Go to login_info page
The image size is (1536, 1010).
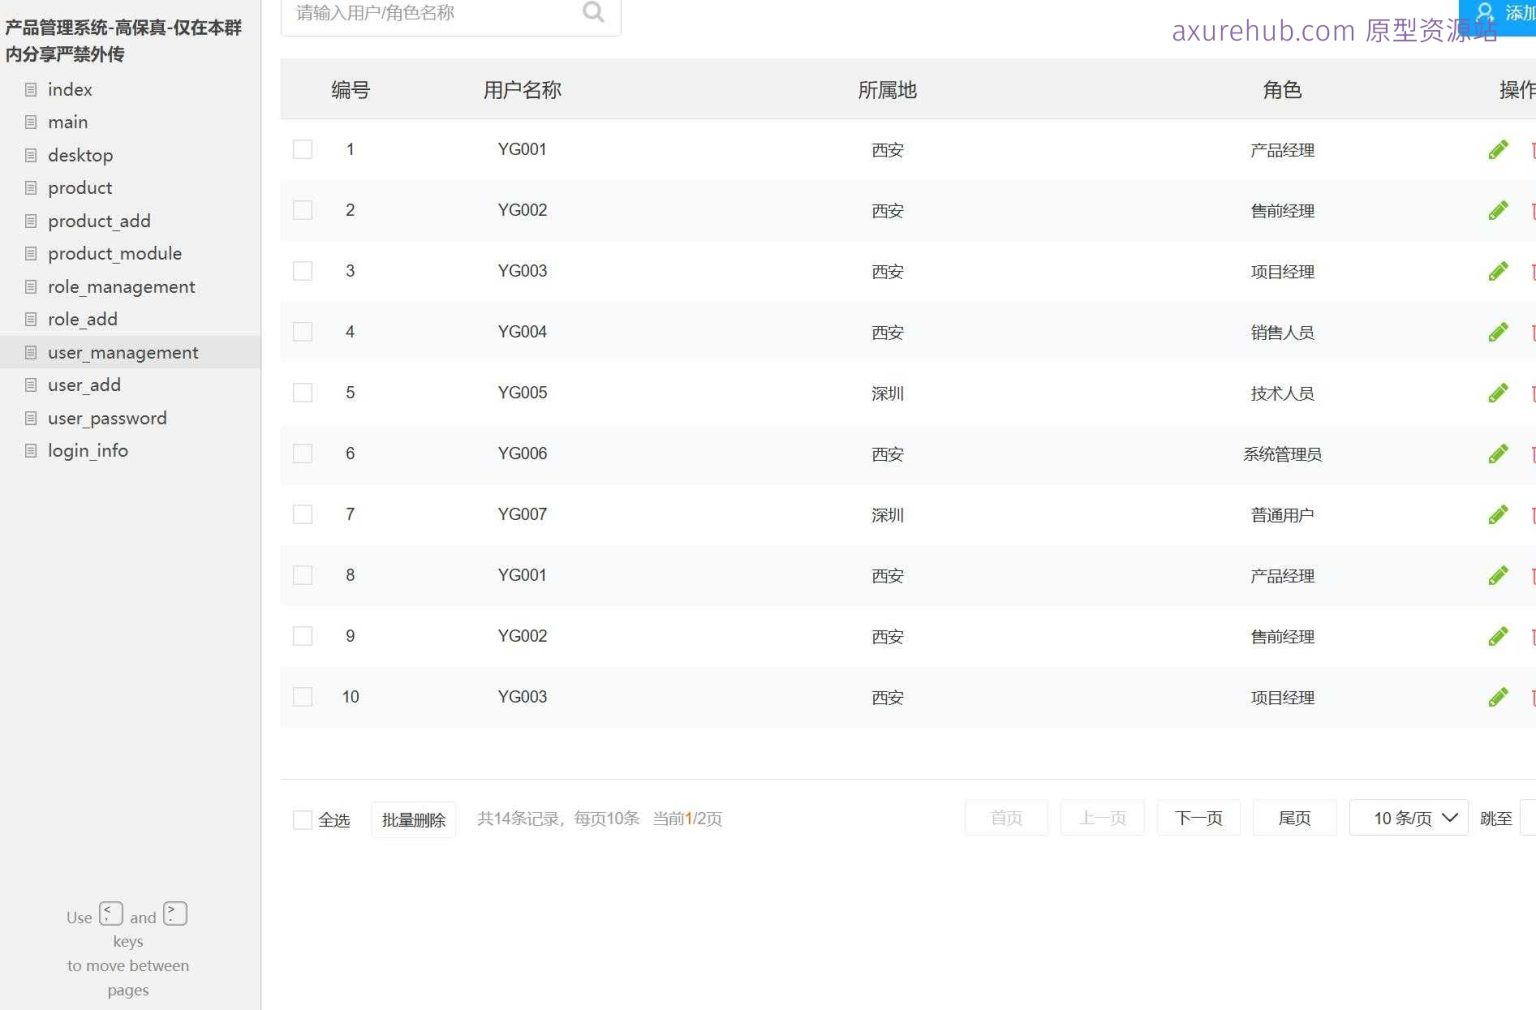88,451
